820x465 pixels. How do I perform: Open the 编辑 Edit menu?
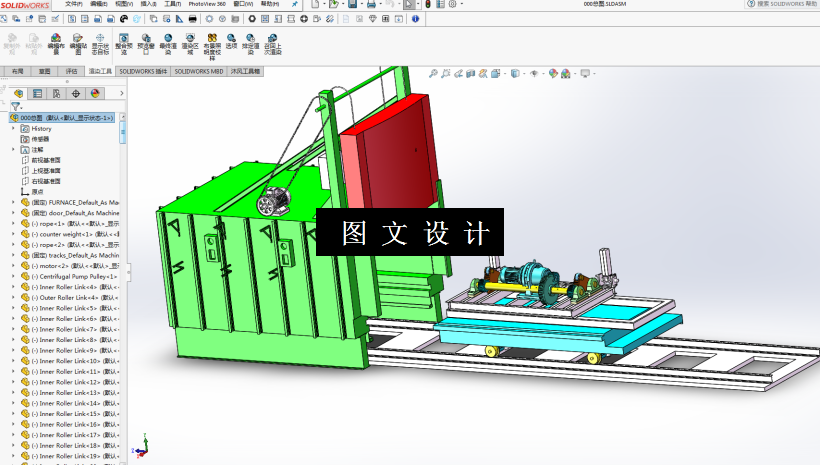[99, 4]
